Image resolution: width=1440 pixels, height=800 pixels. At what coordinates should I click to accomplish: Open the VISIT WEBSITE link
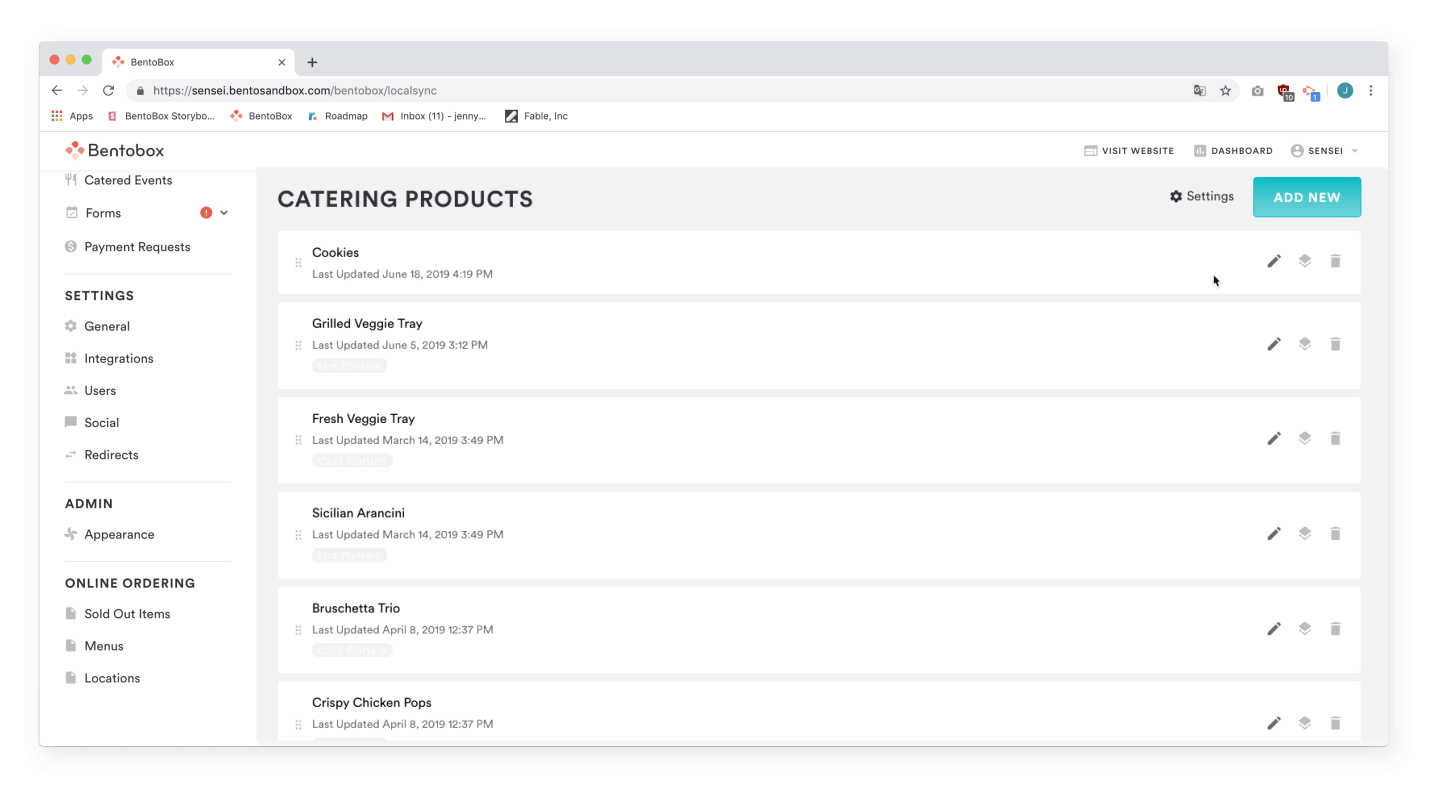tap(1129, 151)
